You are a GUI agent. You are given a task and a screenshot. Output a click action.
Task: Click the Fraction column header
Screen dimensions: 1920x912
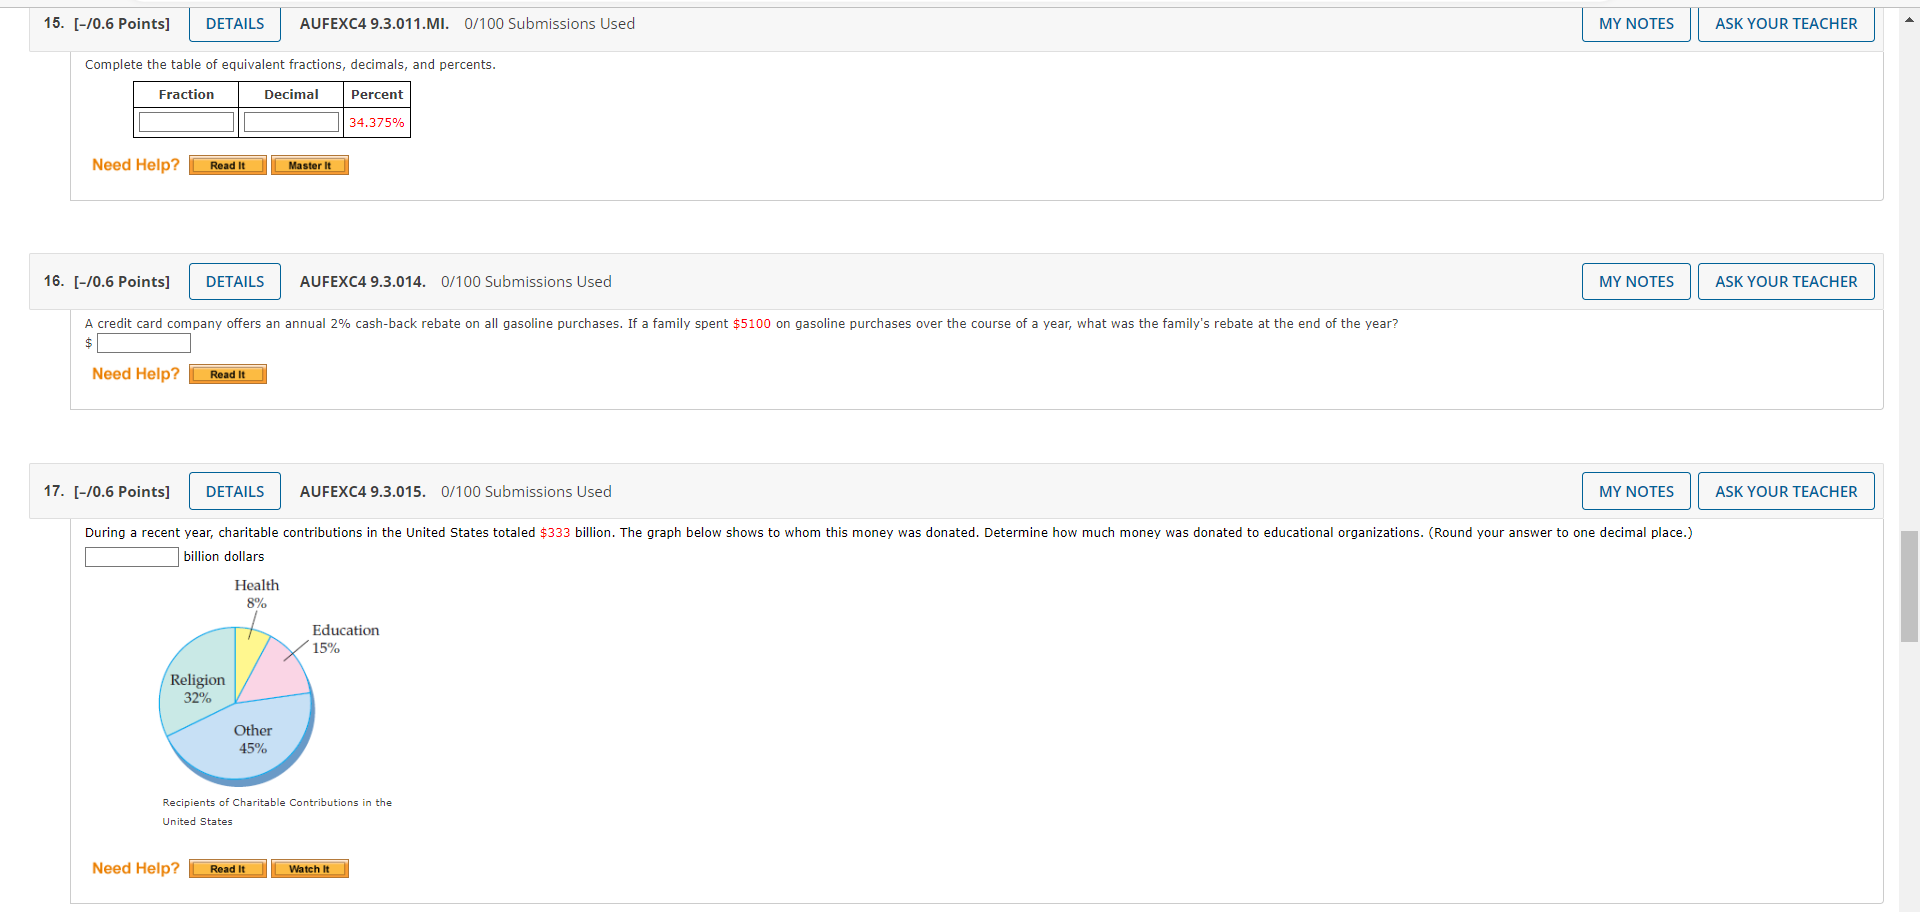click(x=186, y=95)
